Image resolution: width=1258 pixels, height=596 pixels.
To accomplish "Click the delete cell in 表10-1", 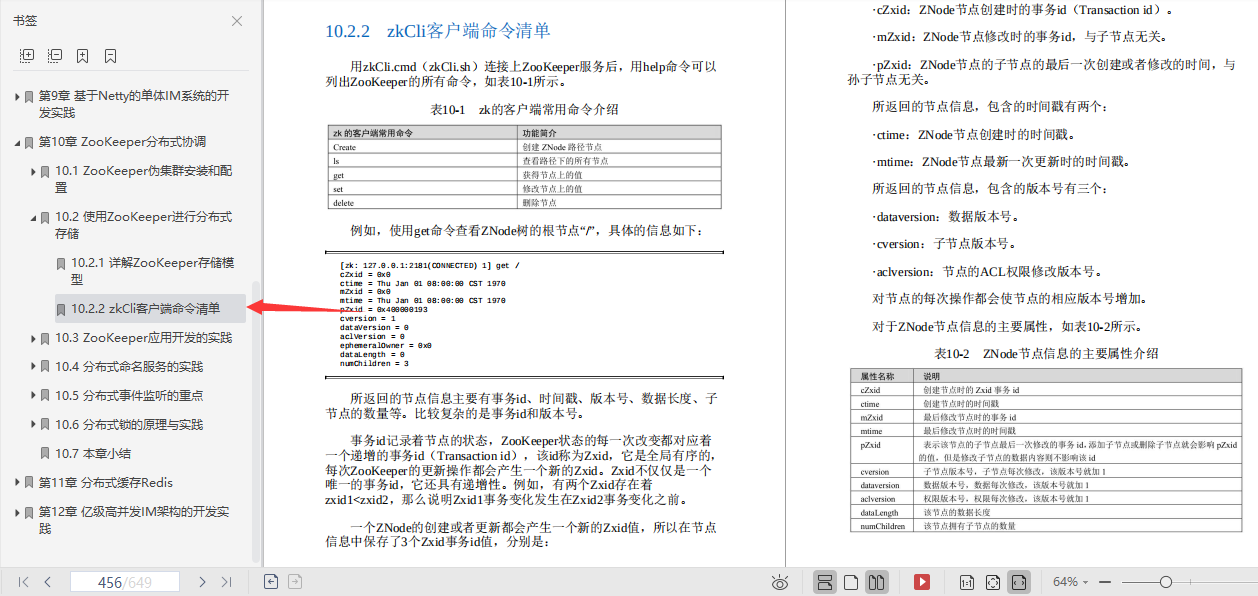I will tap(423, 202).
